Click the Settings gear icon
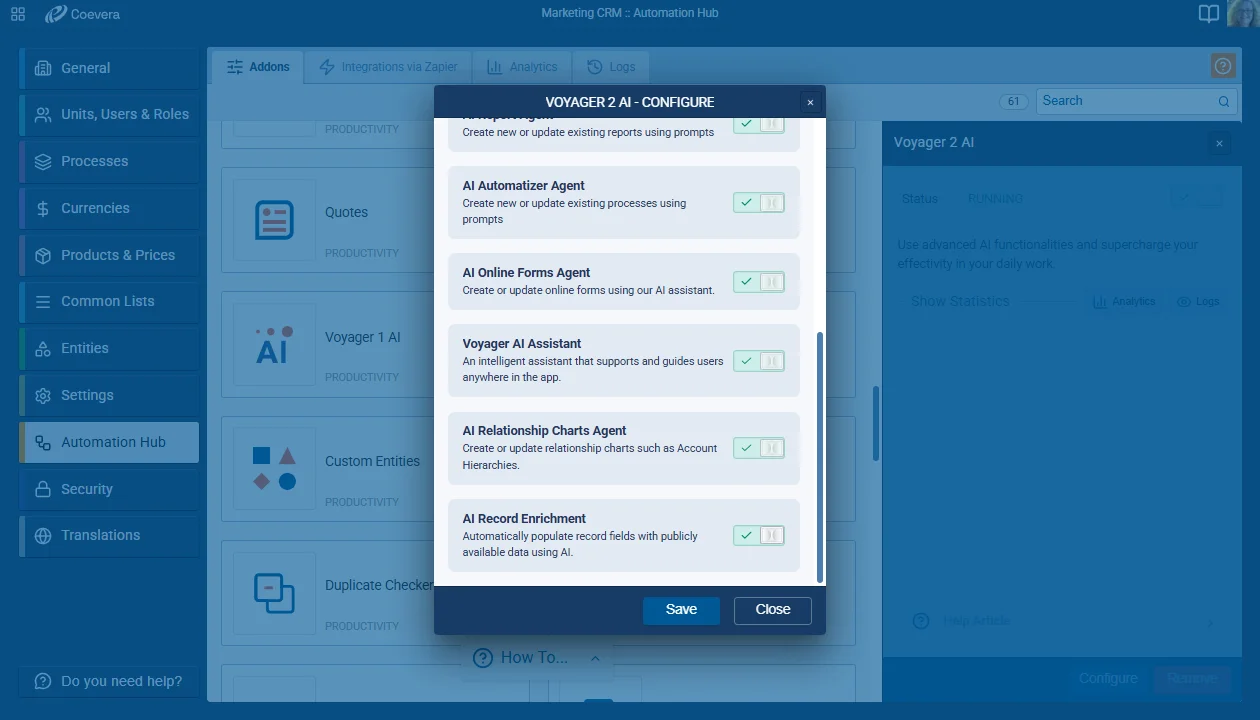The width and height of the screenshot is (1260, 720). [43, 395]
